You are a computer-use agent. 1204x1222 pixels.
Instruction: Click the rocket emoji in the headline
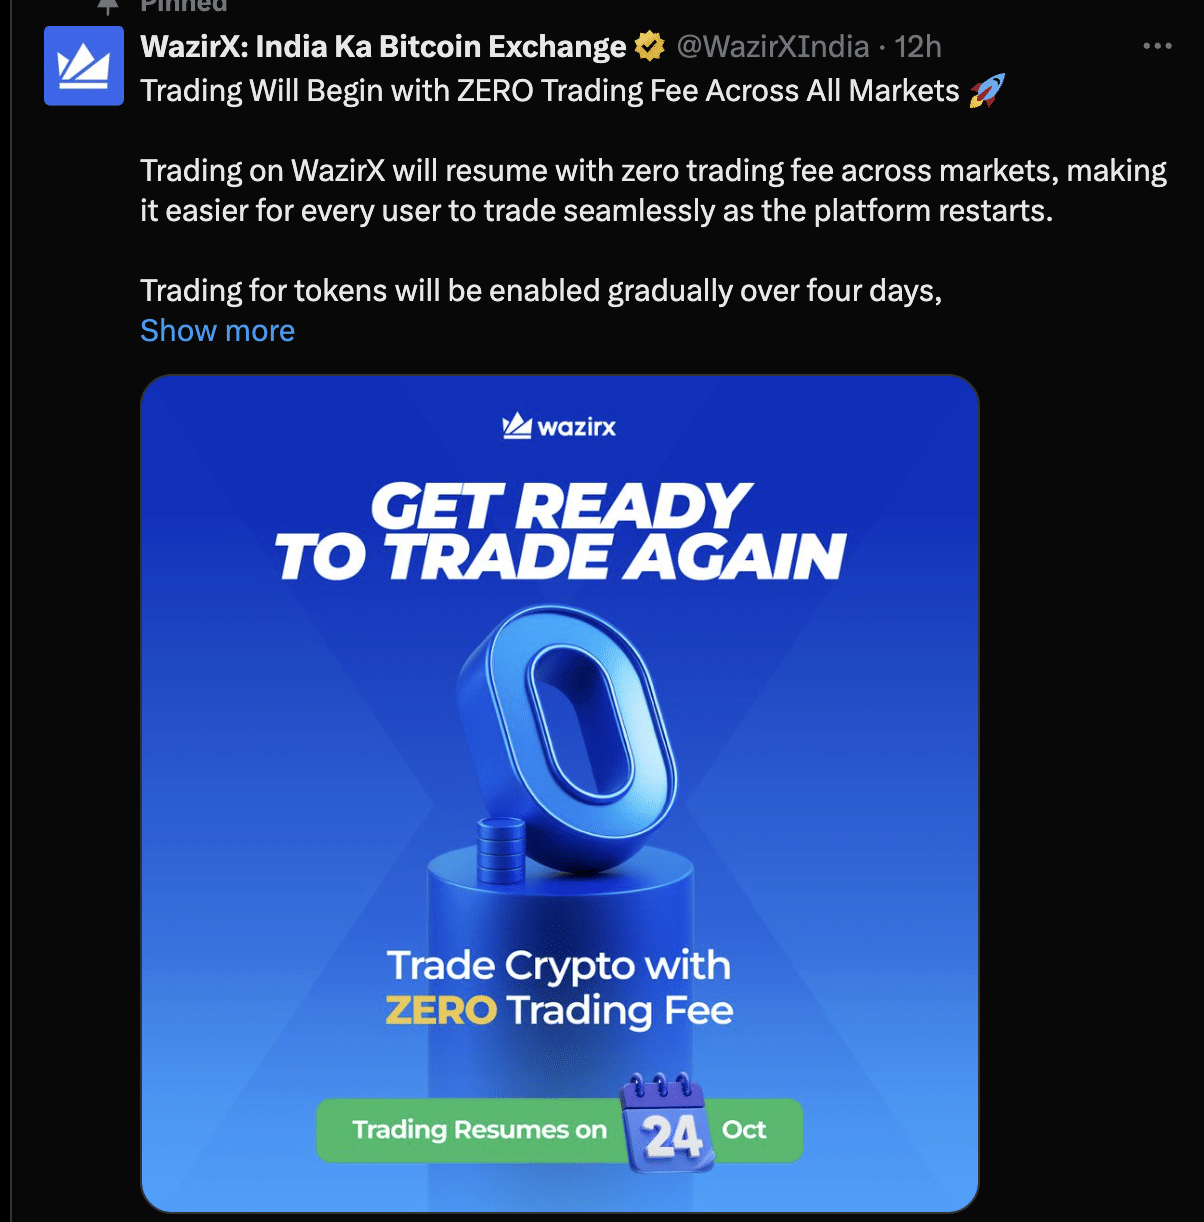[x=986, y=91]
